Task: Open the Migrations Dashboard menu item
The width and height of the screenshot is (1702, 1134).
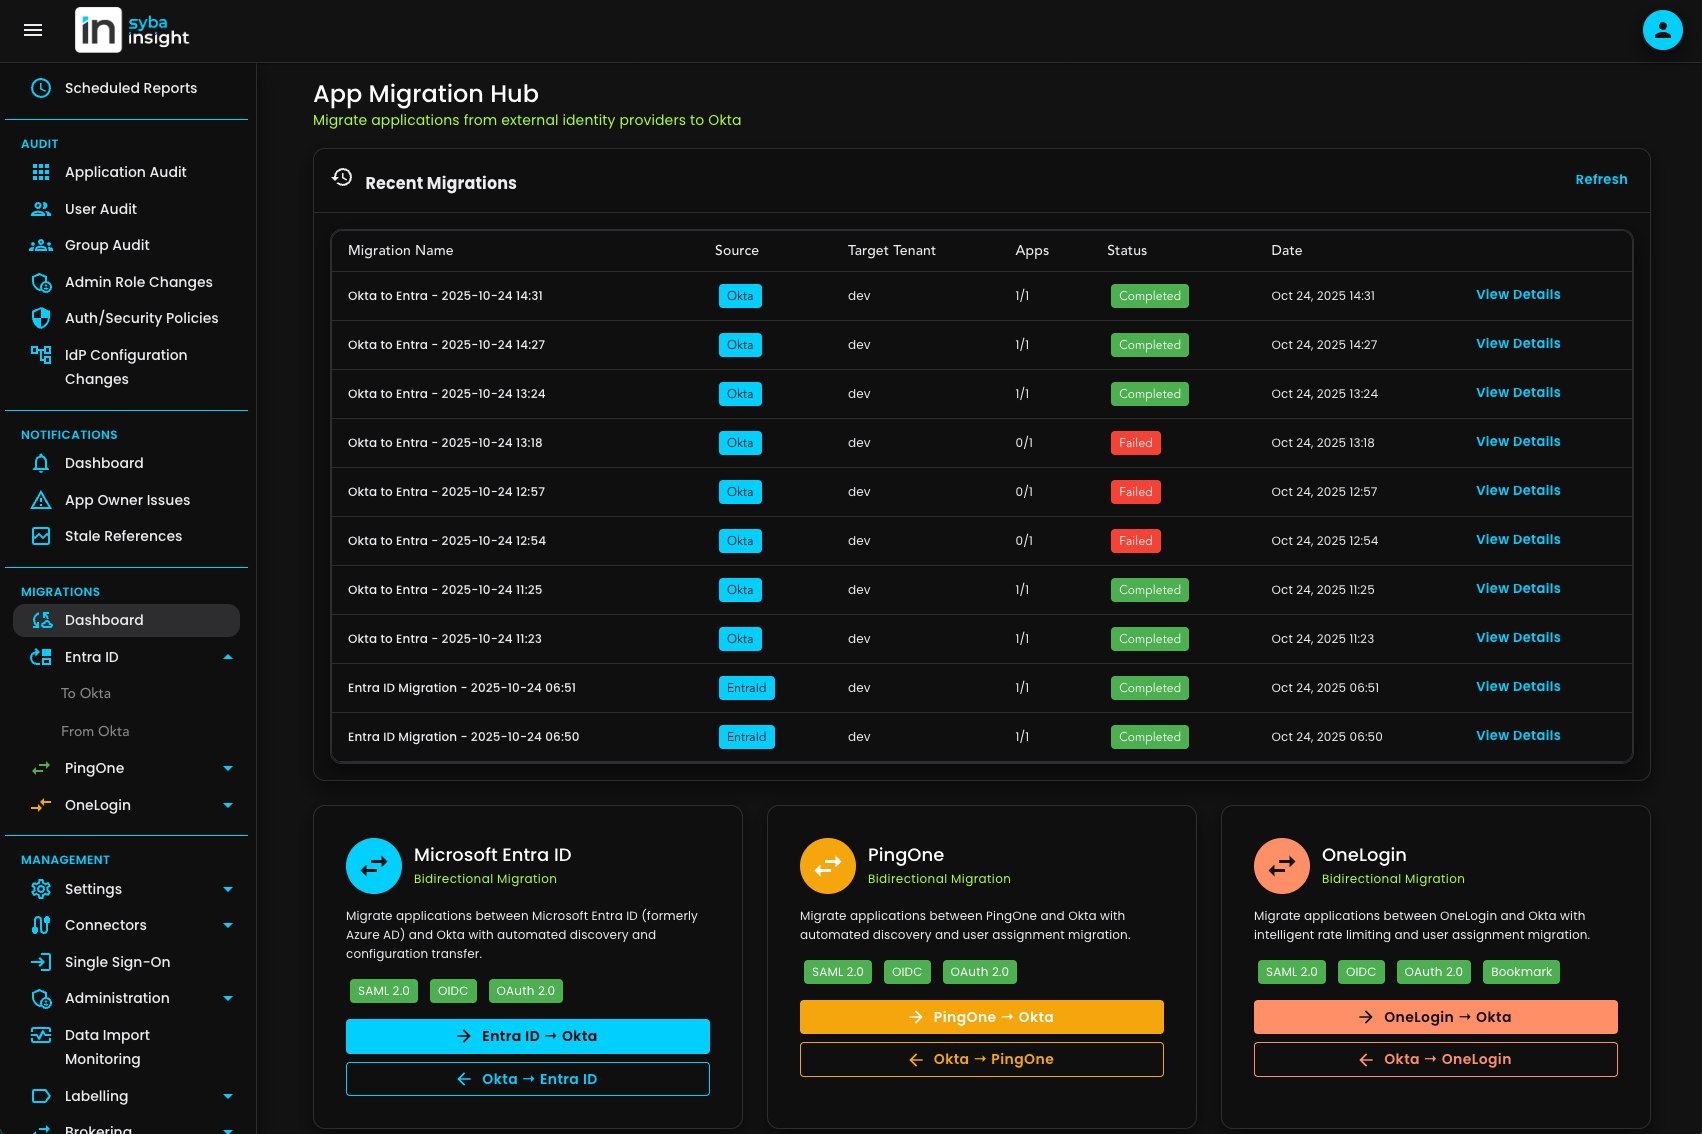Action: 104,620
